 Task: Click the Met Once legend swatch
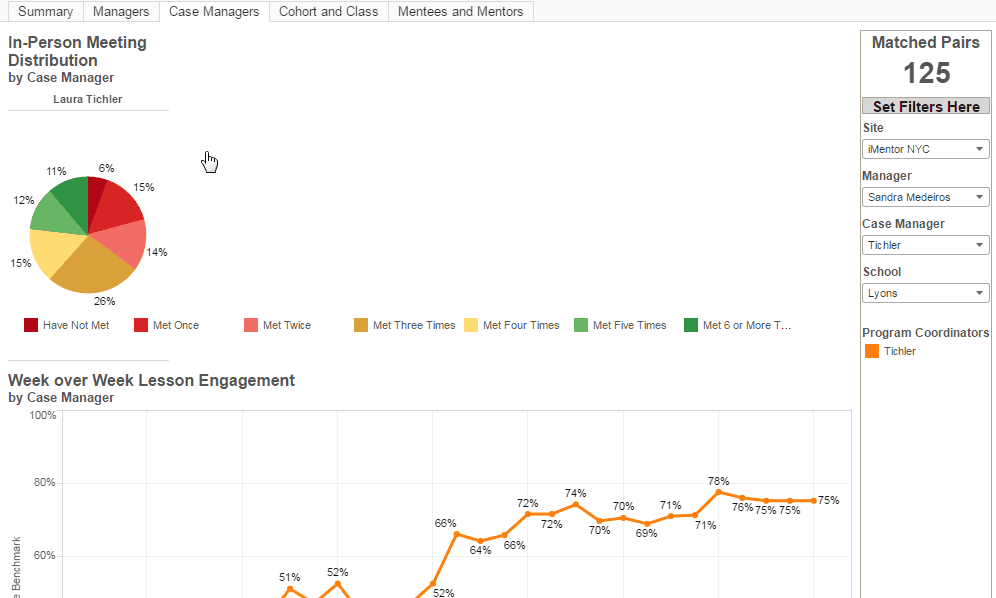point(141,325)
